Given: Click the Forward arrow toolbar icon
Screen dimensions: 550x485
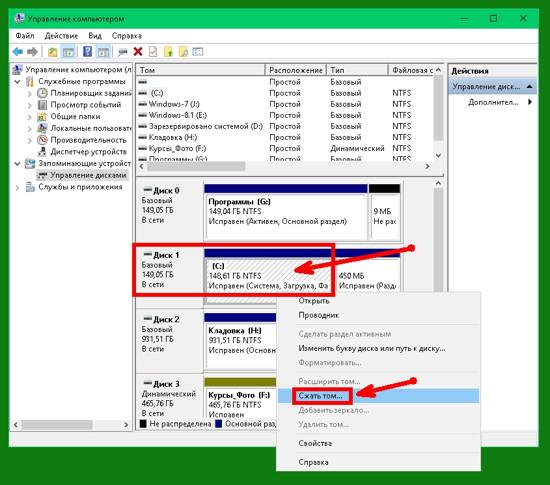Looking at the screenshot, I should point(32,52).
